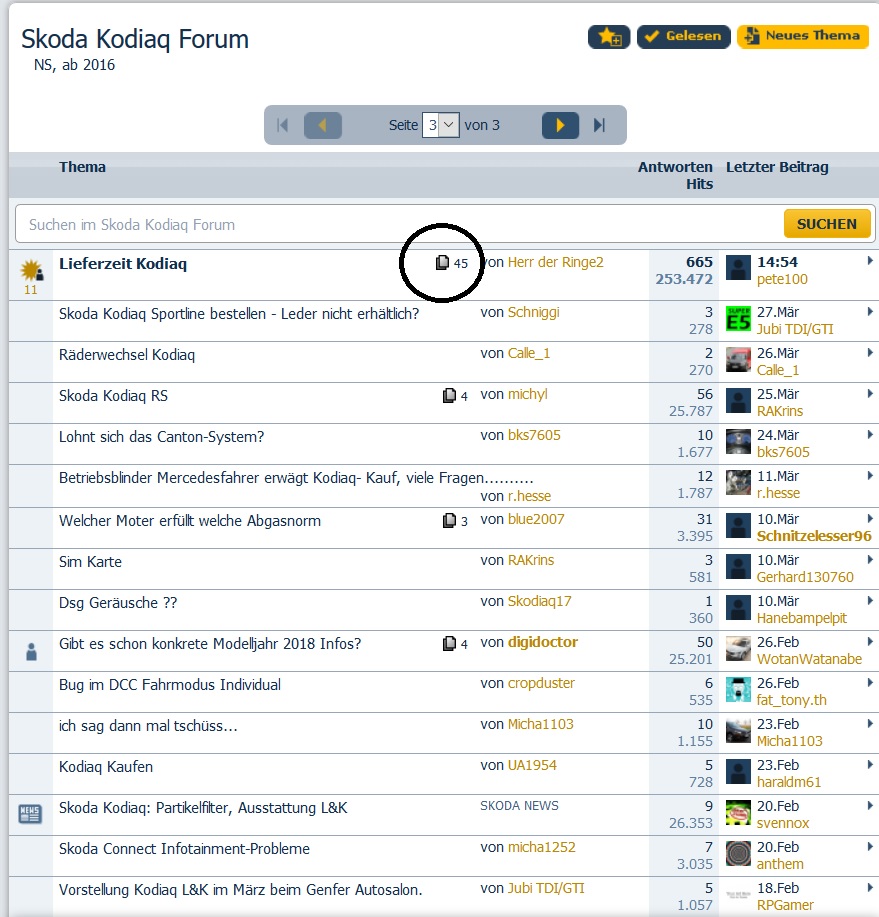This screenshot has width=879, height=917.
Task: Open the Räderwechsel Kodiaq thread
Action: tap(126, 355)
